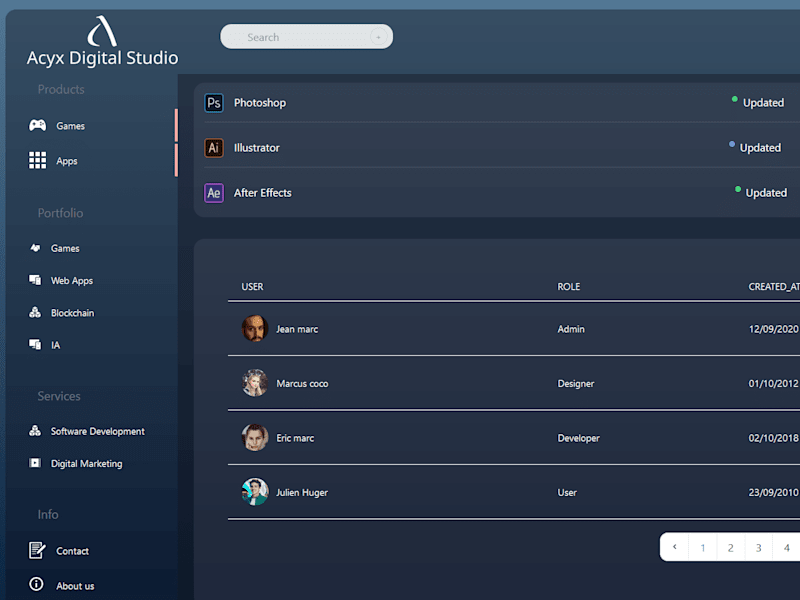Click the Apps grid icon

tap(37, 160)
